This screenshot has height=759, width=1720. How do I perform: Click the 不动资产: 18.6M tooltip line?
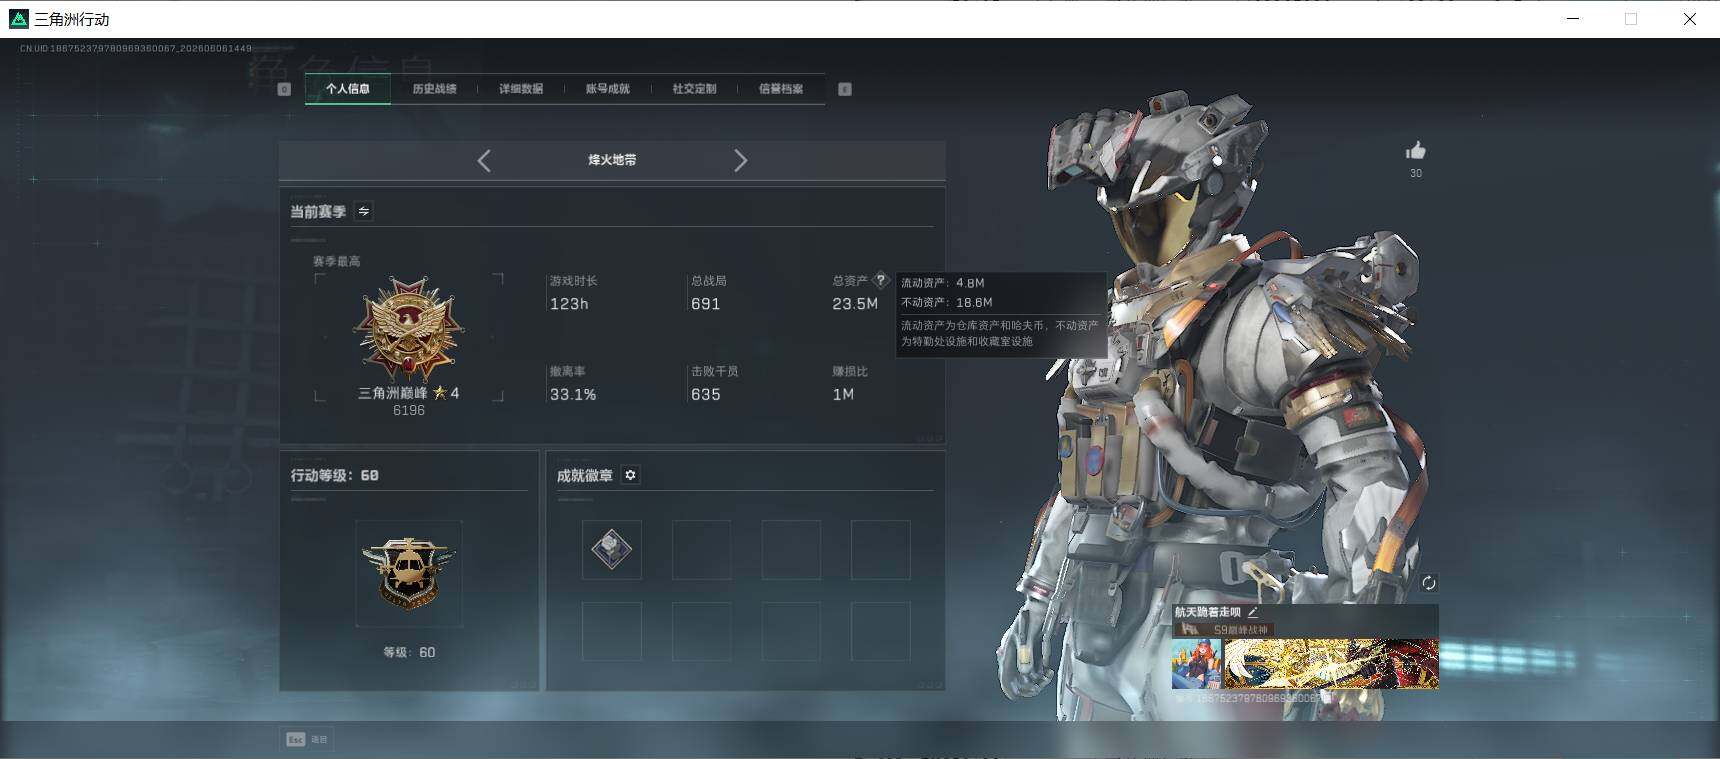click(947, 302)
